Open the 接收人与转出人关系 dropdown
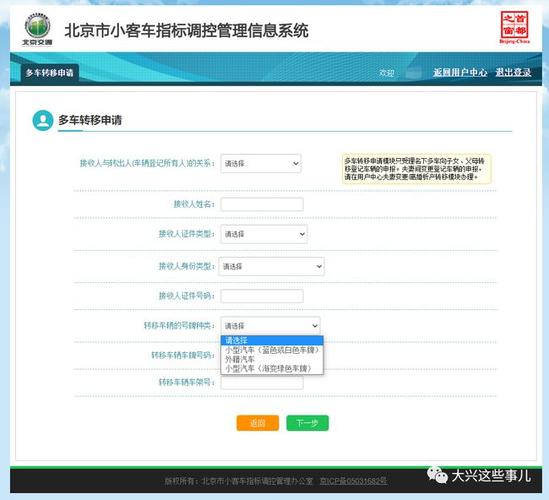Viewport: 549px width, 500px height. pos(261,164)
